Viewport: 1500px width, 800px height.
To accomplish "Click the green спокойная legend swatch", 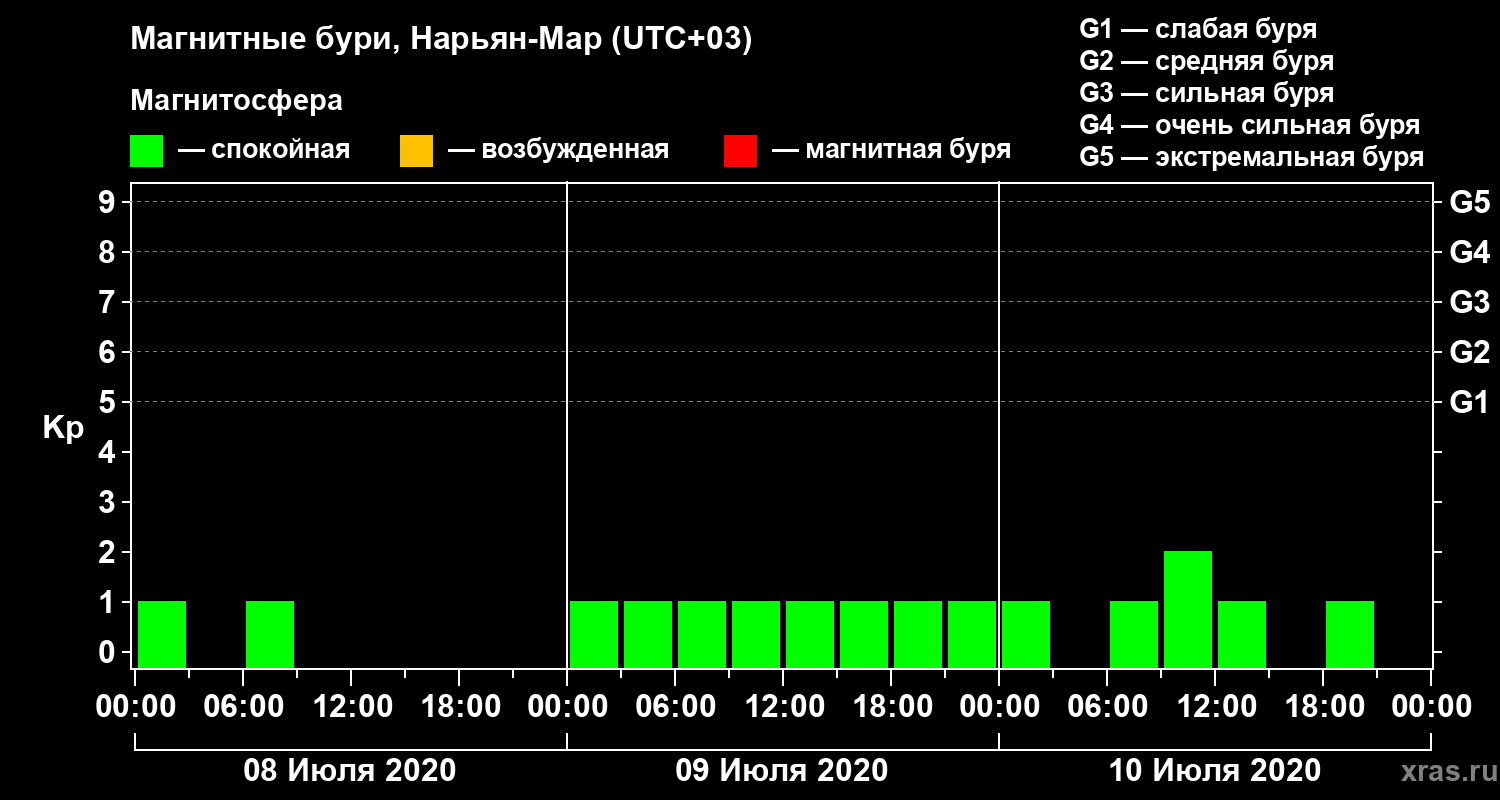I will (x=146, y=151).
